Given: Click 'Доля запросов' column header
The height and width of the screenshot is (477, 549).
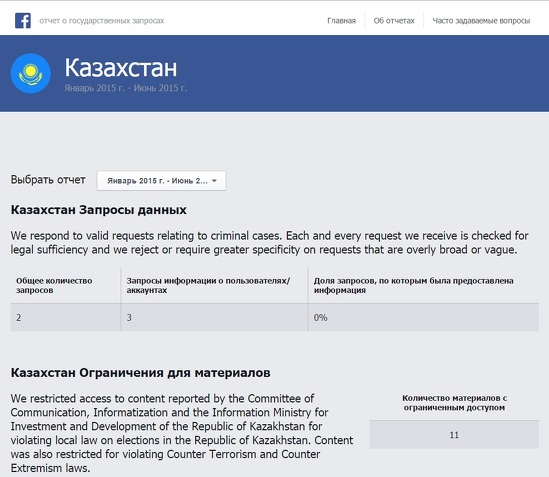Looking at the screenshot, I should (x=414, y=285).
